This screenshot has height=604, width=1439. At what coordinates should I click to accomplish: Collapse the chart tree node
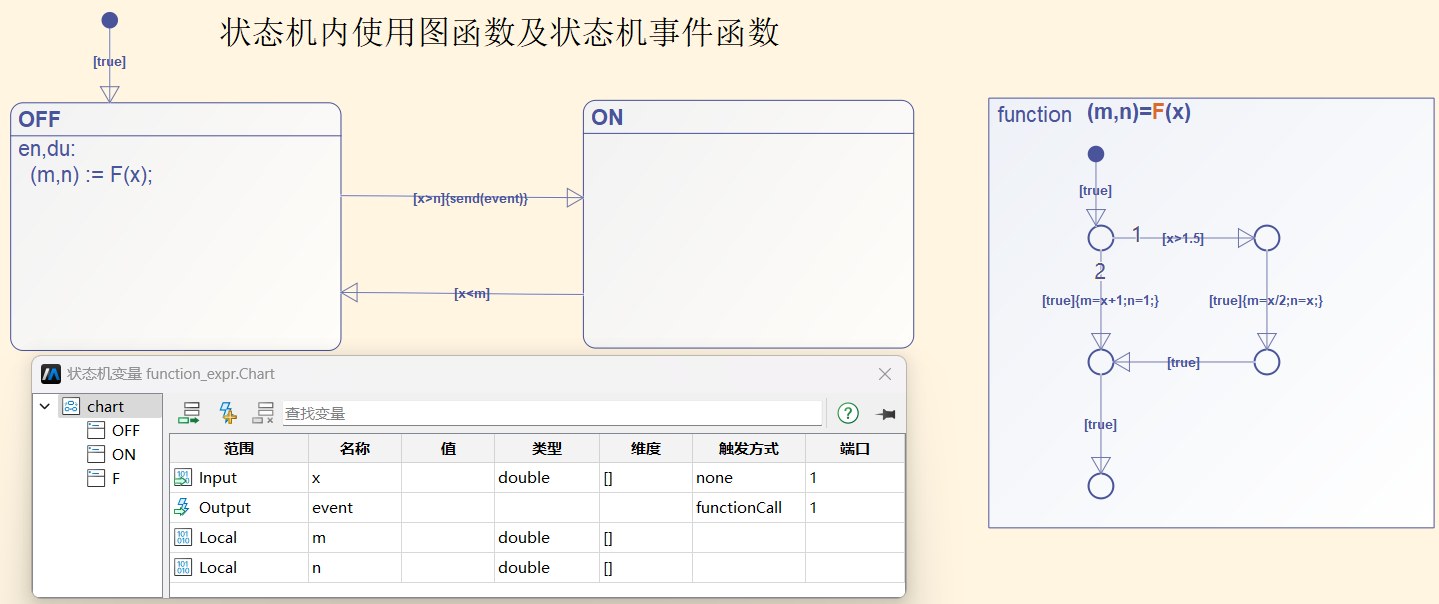[x=45, y=406]
